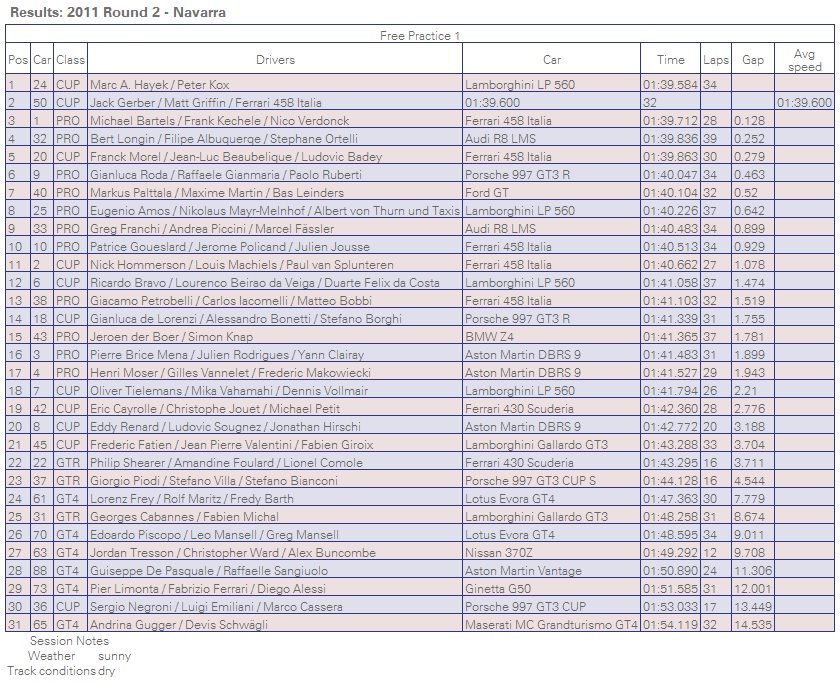Click the "Results: 2011 Round 2 - Navarra" heading
840x684 pixels.
click(x=117, y=13)
